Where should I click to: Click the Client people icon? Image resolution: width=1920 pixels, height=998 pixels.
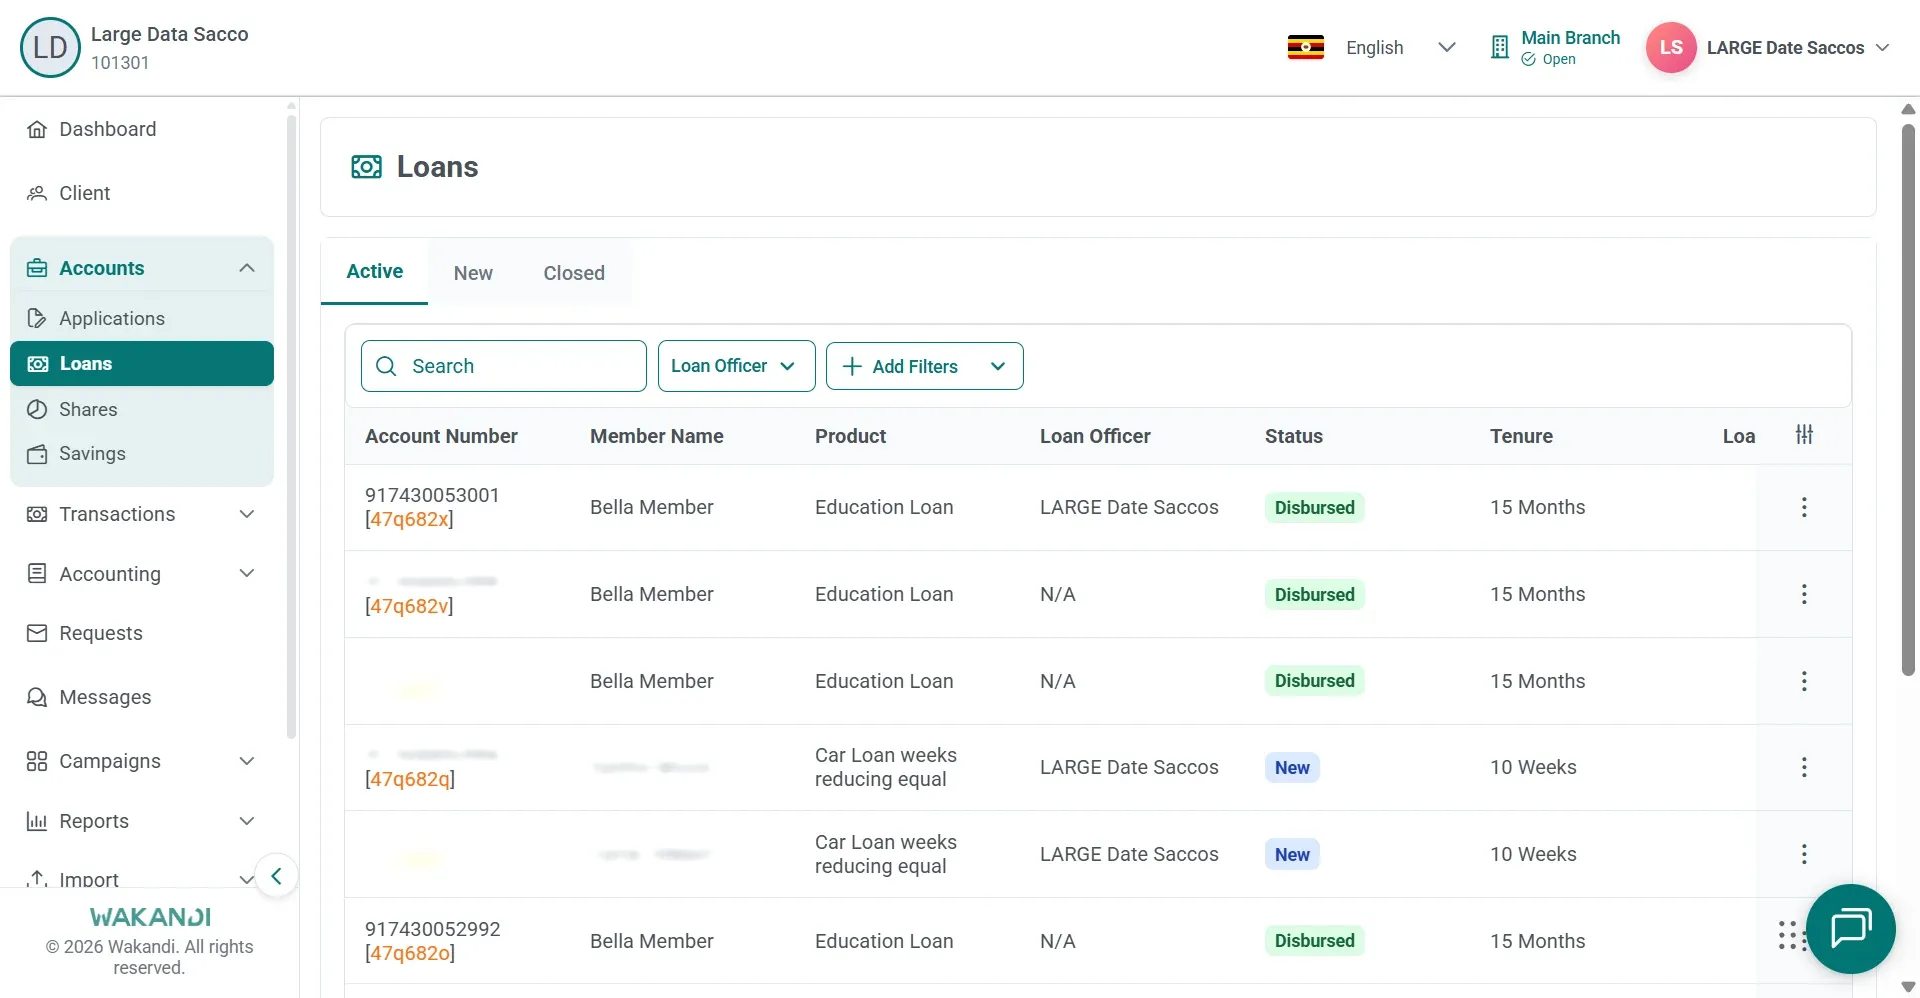(37, 193)
